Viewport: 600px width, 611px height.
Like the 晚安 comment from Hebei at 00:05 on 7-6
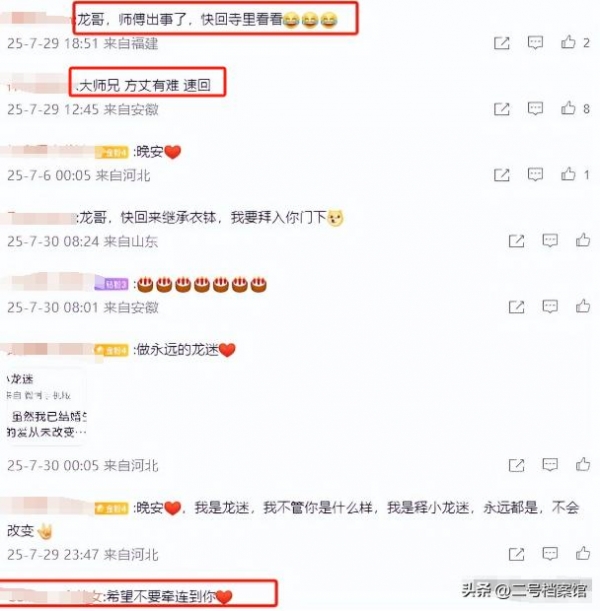(x=568, y=174)
